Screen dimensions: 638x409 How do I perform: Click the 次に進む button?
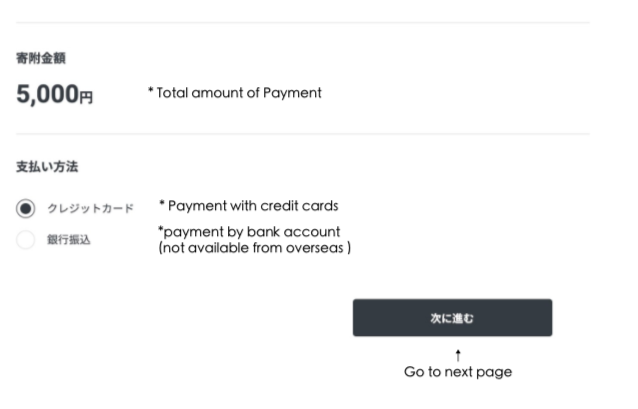452,318
